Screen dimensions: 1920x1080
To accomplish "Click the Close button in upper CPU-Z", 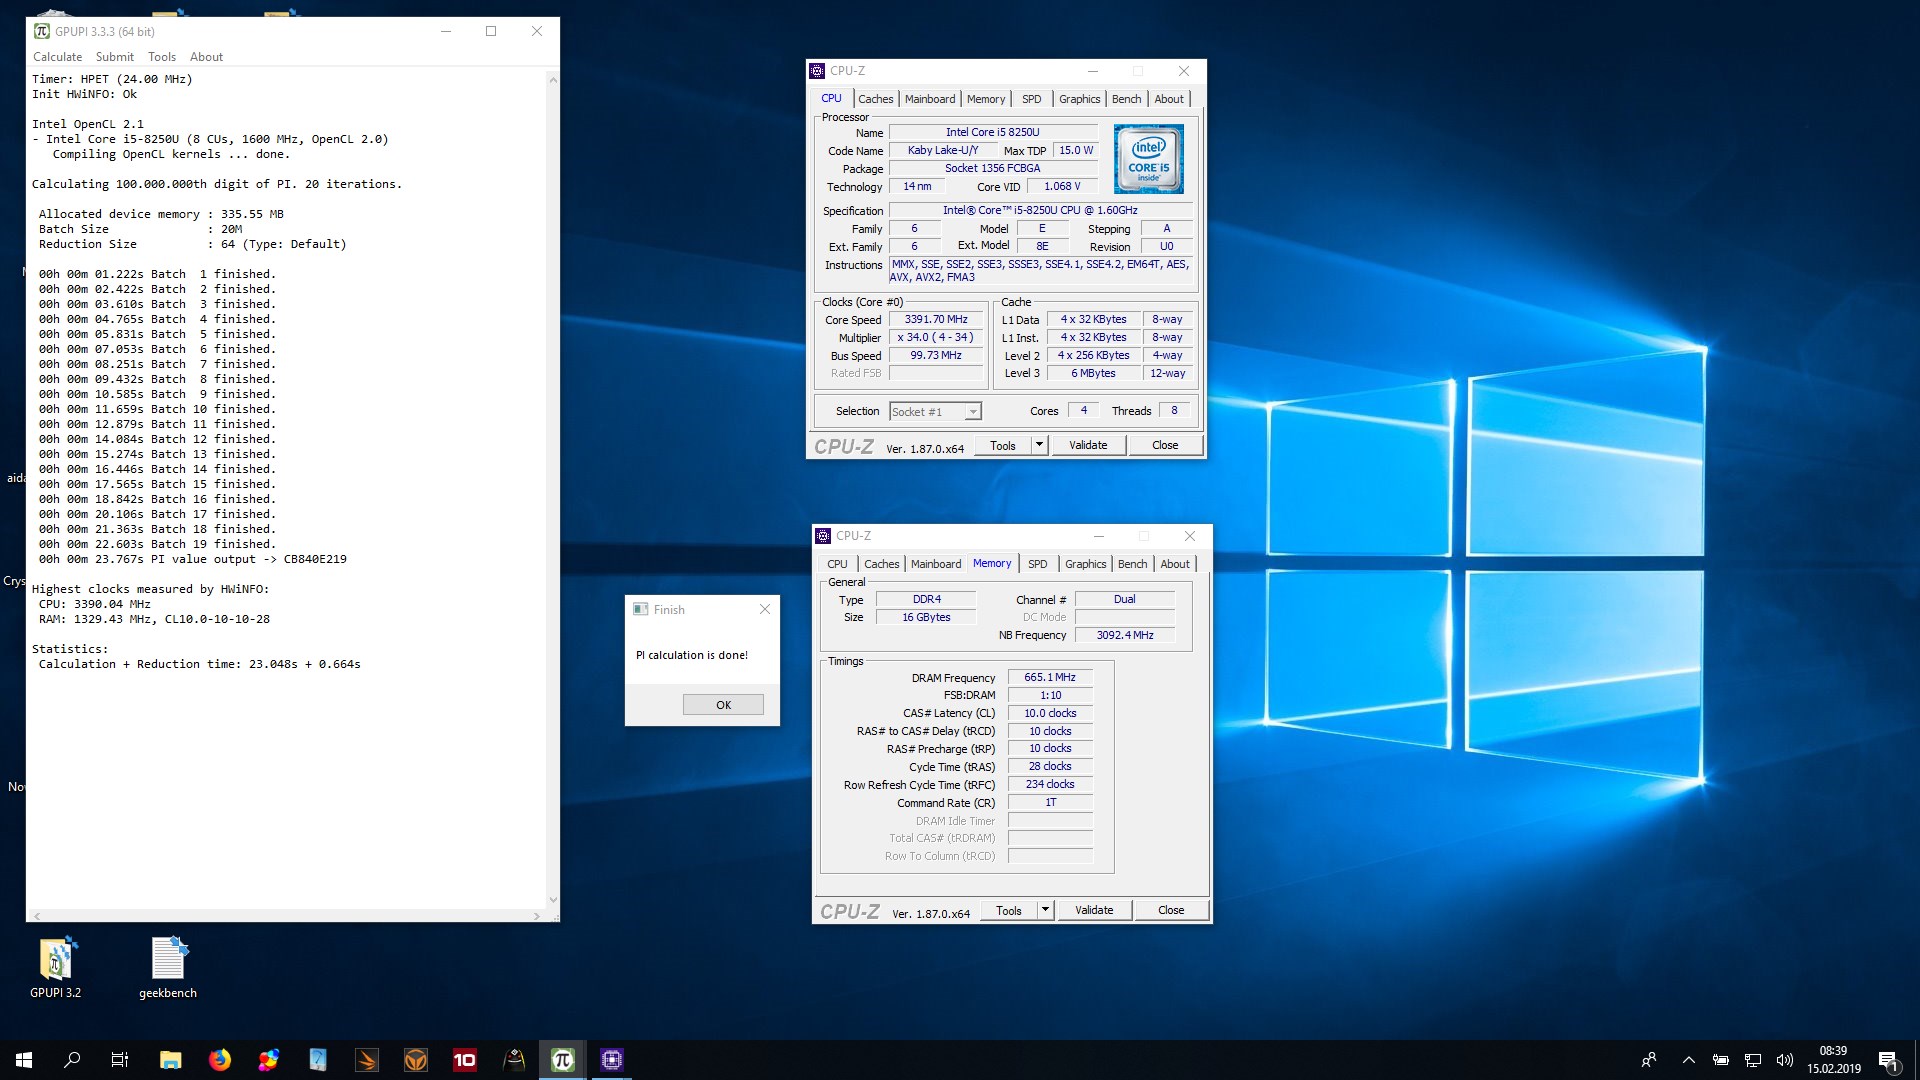I will (1165, 445).
